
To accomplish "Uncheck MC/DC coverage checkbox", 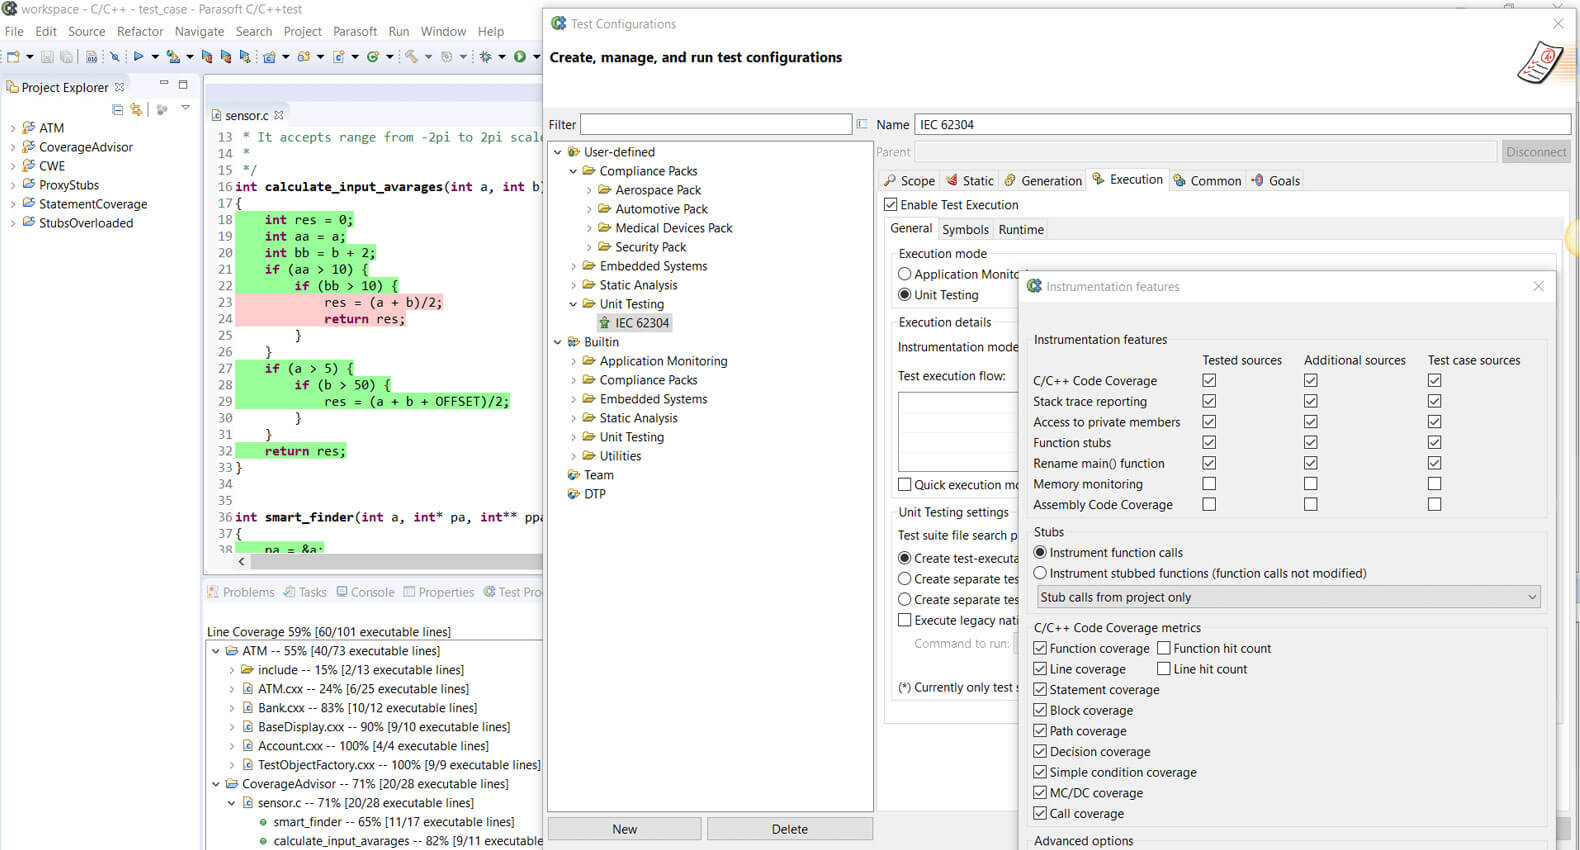I will [x=1040, y=793].
